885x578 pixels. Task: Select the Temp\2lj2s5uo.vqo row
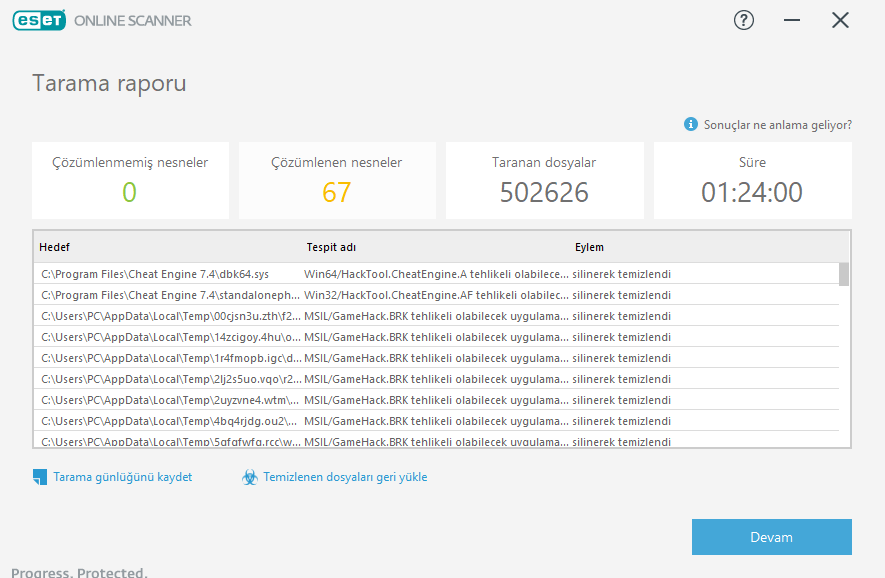pyautogui.click(x=436, y=379)
